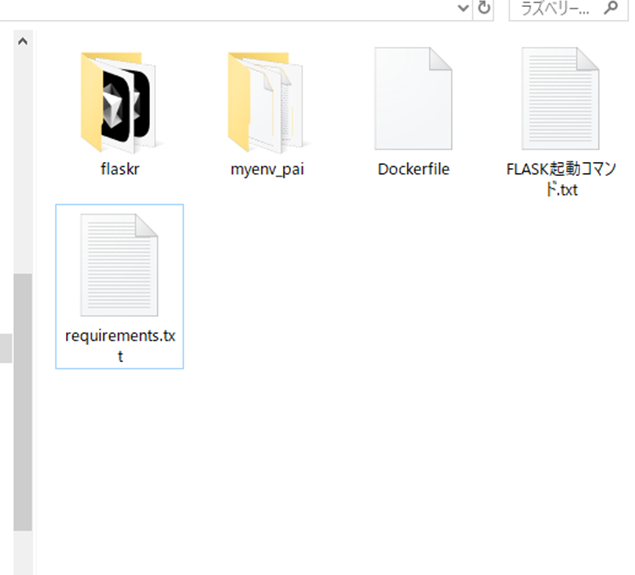Click the ラズベリー search box
The image size is (635, 575).
pos(569,8)
